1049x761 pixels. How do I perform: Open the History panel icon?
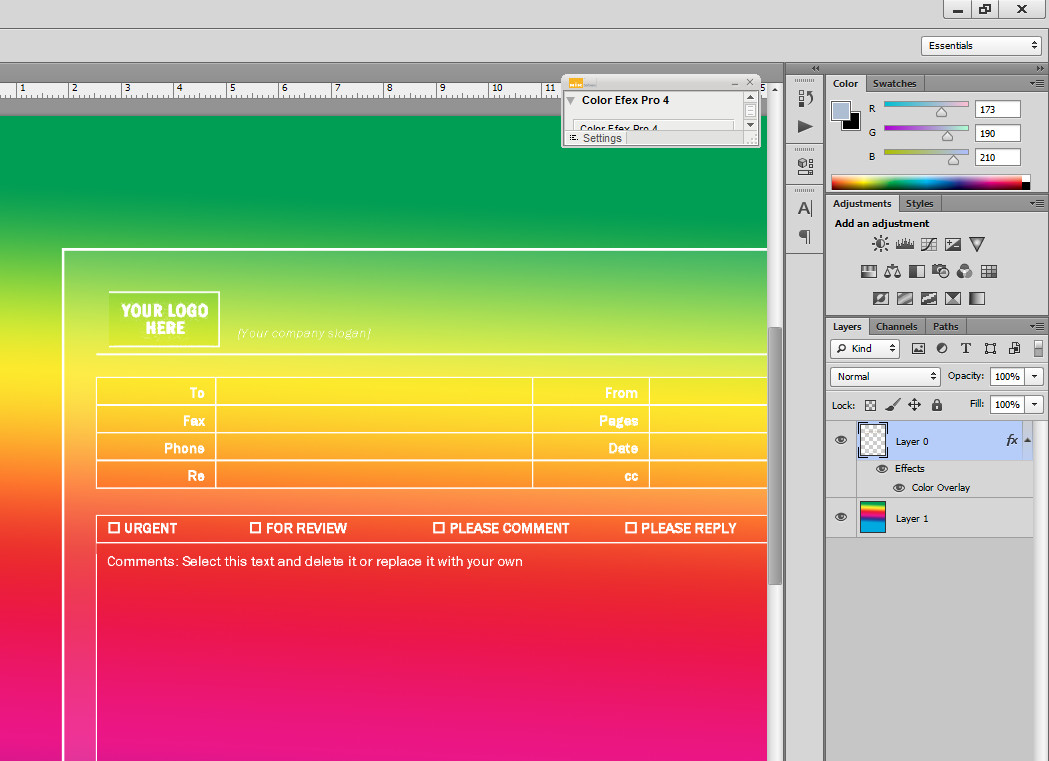805,98
